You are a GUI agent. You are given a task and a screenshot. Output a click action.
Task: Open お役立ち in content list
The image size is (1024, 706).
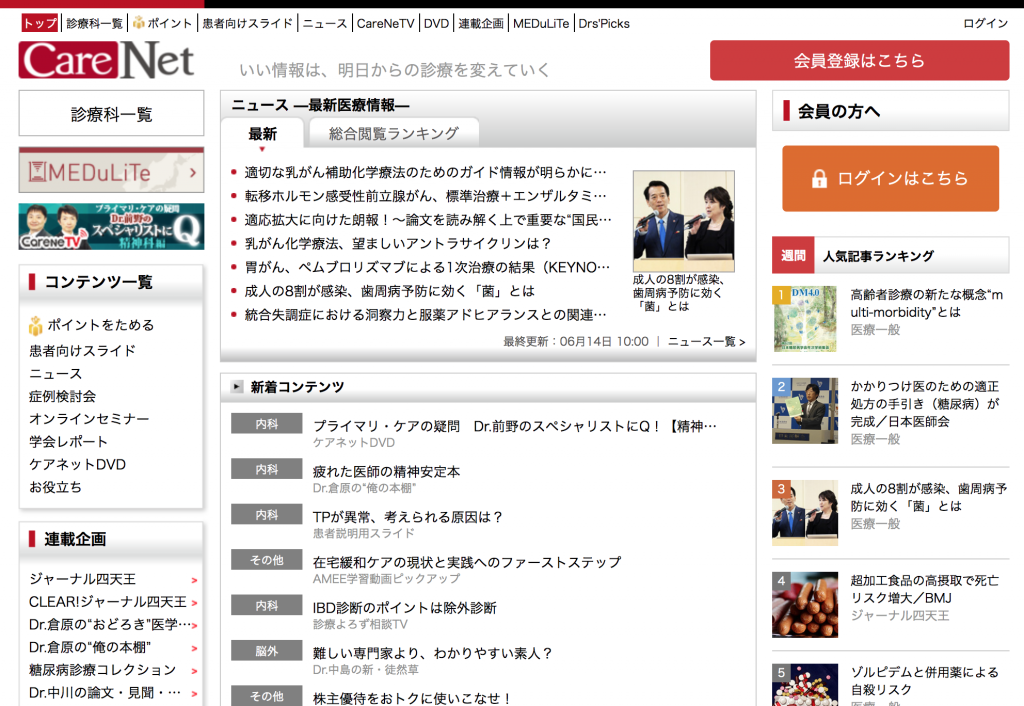(x=56, y=487)
